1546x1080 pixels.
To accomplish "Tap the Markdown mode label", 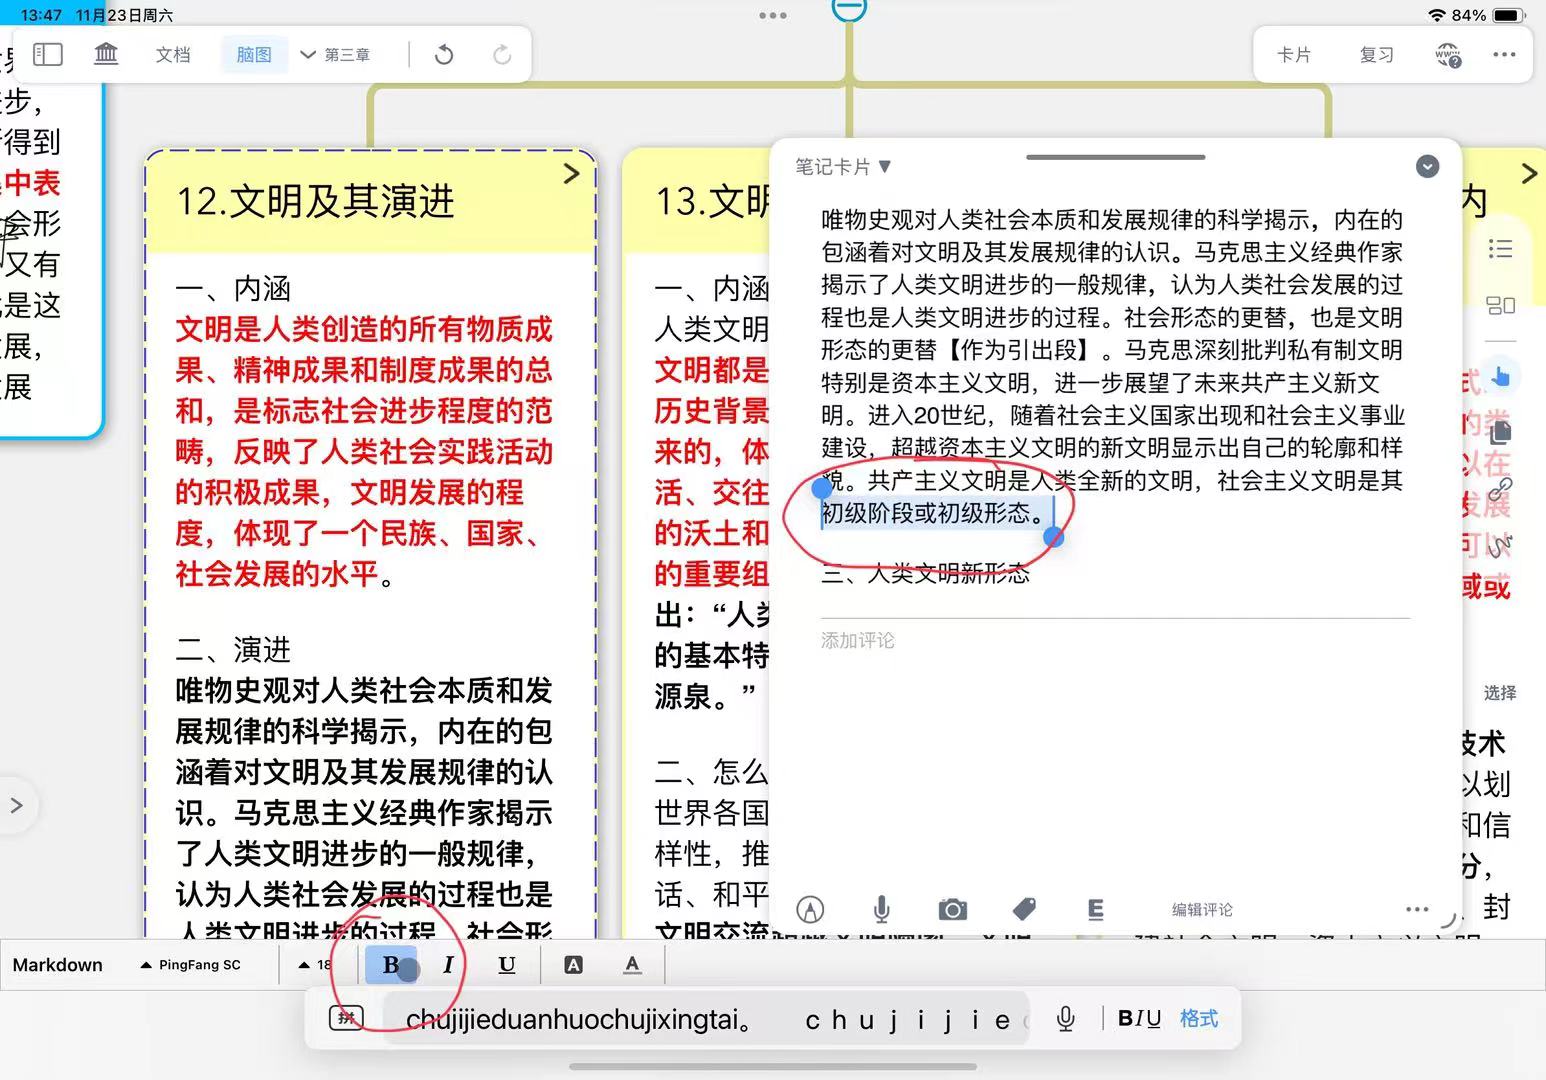I will pyautogui.click(x=57, y=965).
